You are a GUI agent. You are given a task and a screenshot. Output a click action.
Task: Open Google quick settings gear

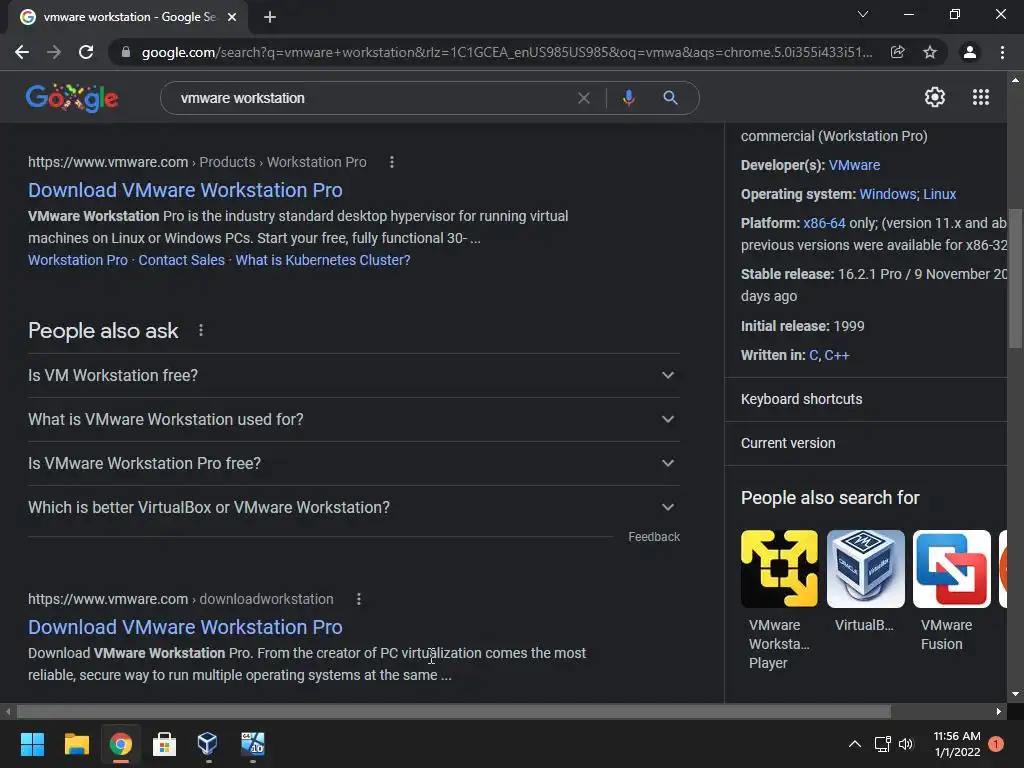pyautogui.click(x=935, y=97)
